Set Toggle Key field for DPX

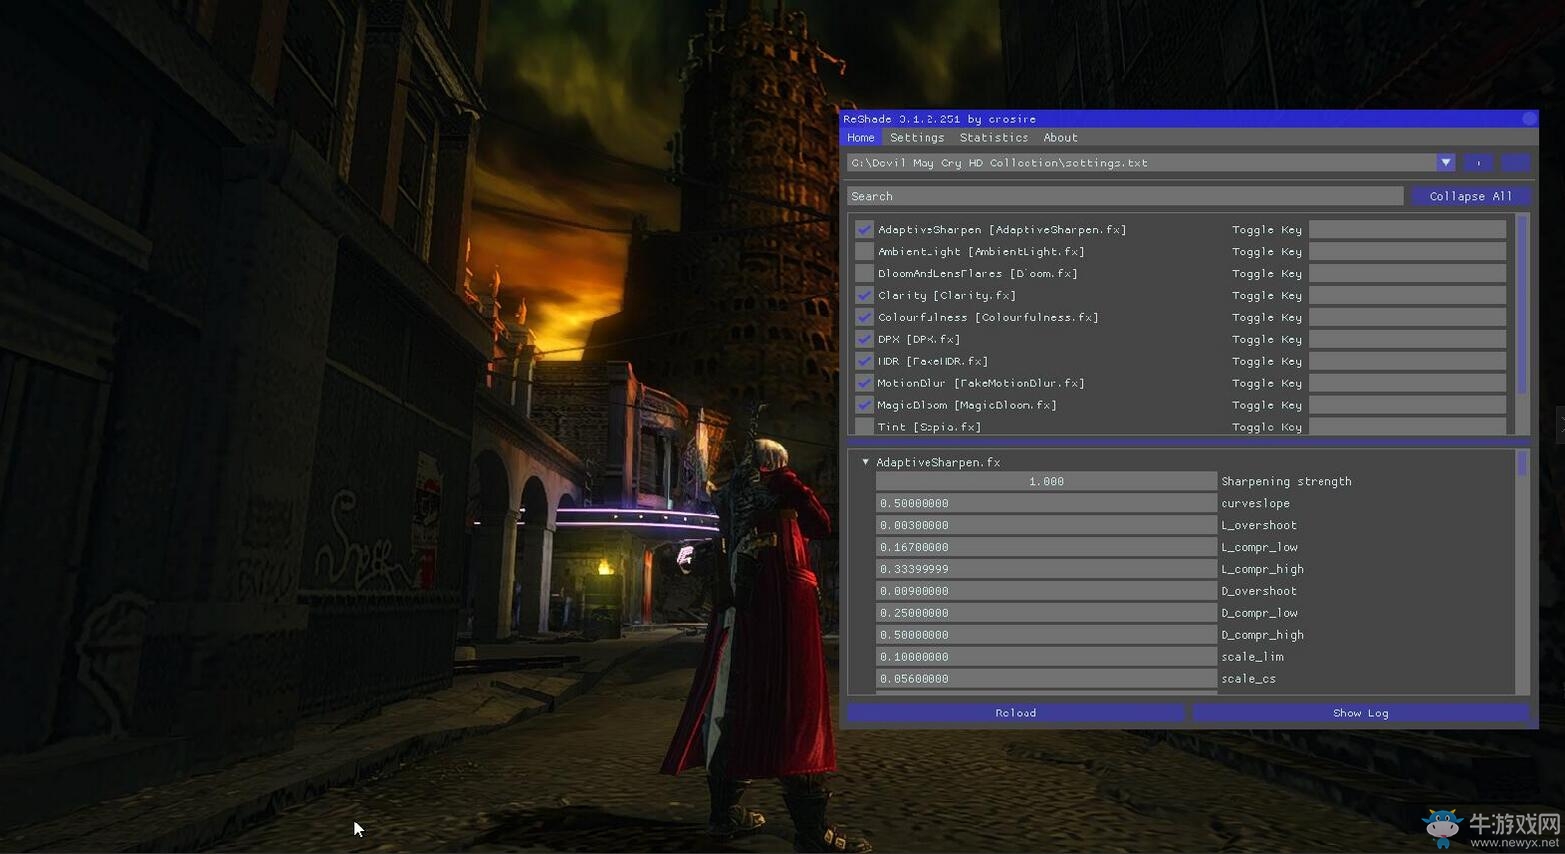coord(1407,340)
